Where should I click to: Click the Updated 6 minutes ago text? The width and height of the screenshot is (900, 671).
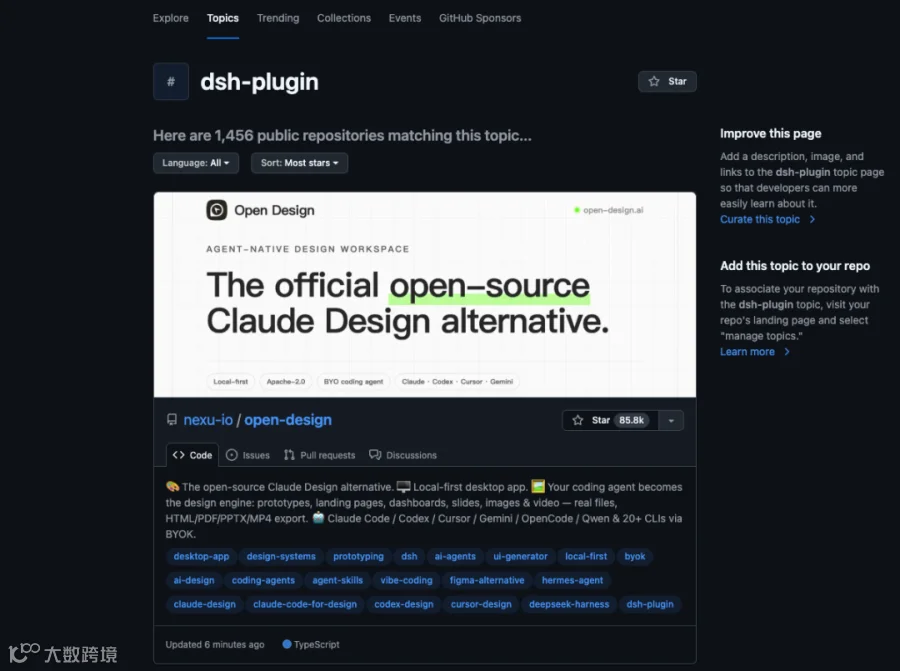[x=215, y=645]
